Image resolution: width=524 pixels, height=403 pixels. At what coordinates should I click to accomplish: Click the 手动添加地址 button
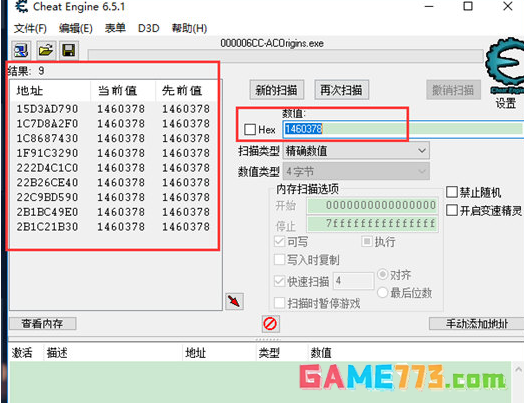tap(477, 323)
